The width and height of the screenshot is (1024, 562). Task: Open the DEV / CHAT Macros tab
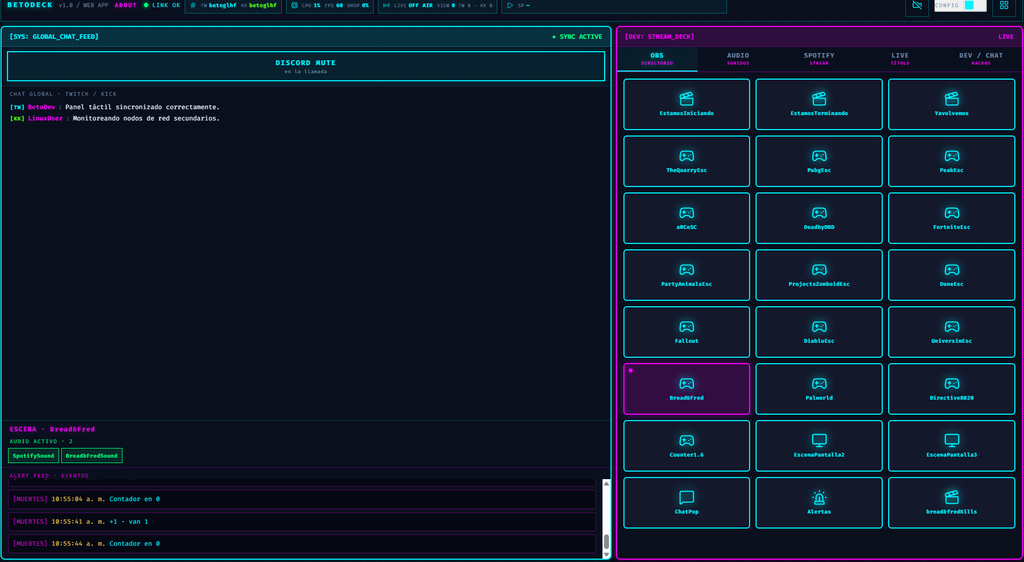981,59
